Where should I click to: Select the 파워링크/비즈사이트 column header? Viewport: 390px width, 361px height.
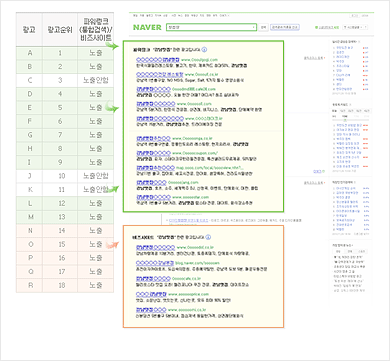point(96,30)
